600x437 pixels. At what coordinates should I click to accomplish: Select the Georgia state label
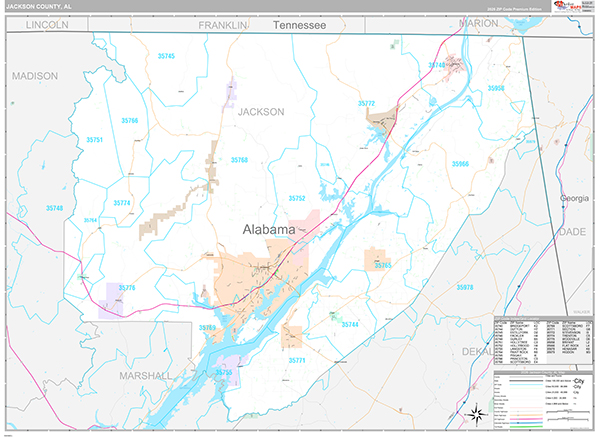point(574,198)
